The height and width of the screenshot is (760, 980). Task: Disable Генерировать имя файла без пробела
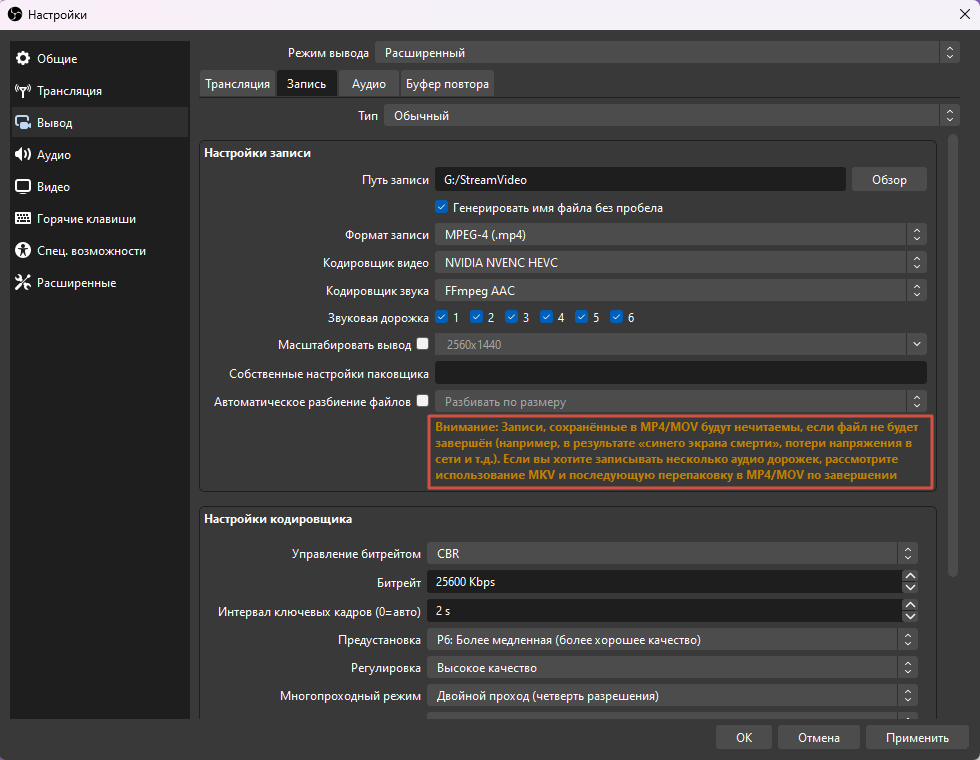coord(441,207)
